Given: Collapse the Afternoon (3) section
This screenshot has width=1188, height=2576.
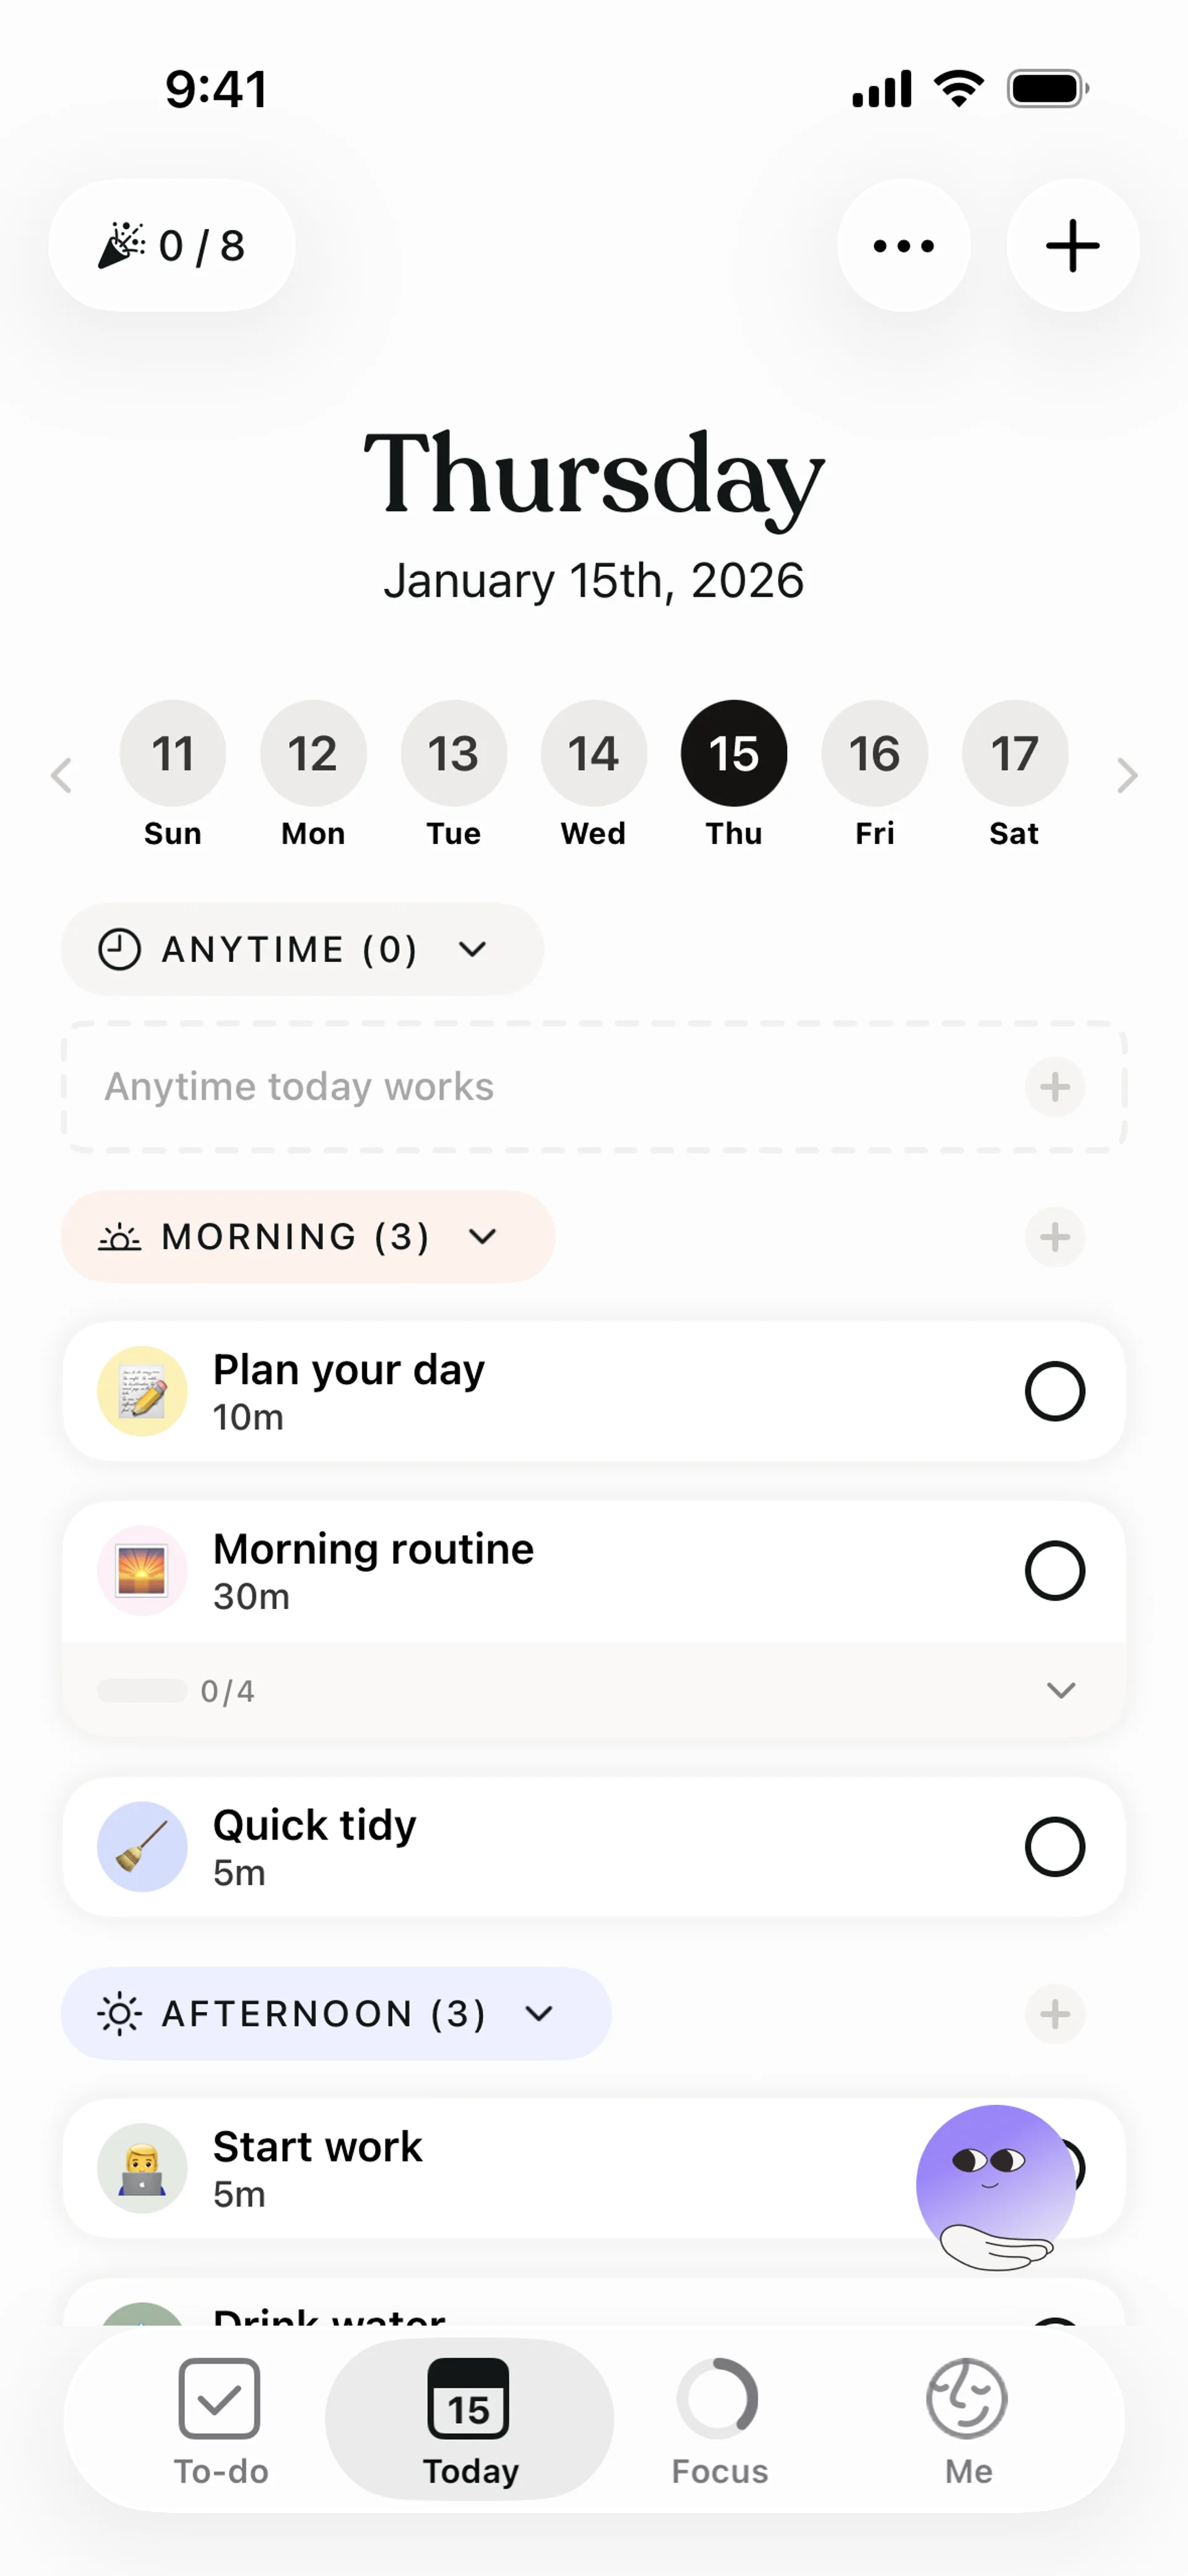Looking at the screenshot, I should pos(538,2013).
